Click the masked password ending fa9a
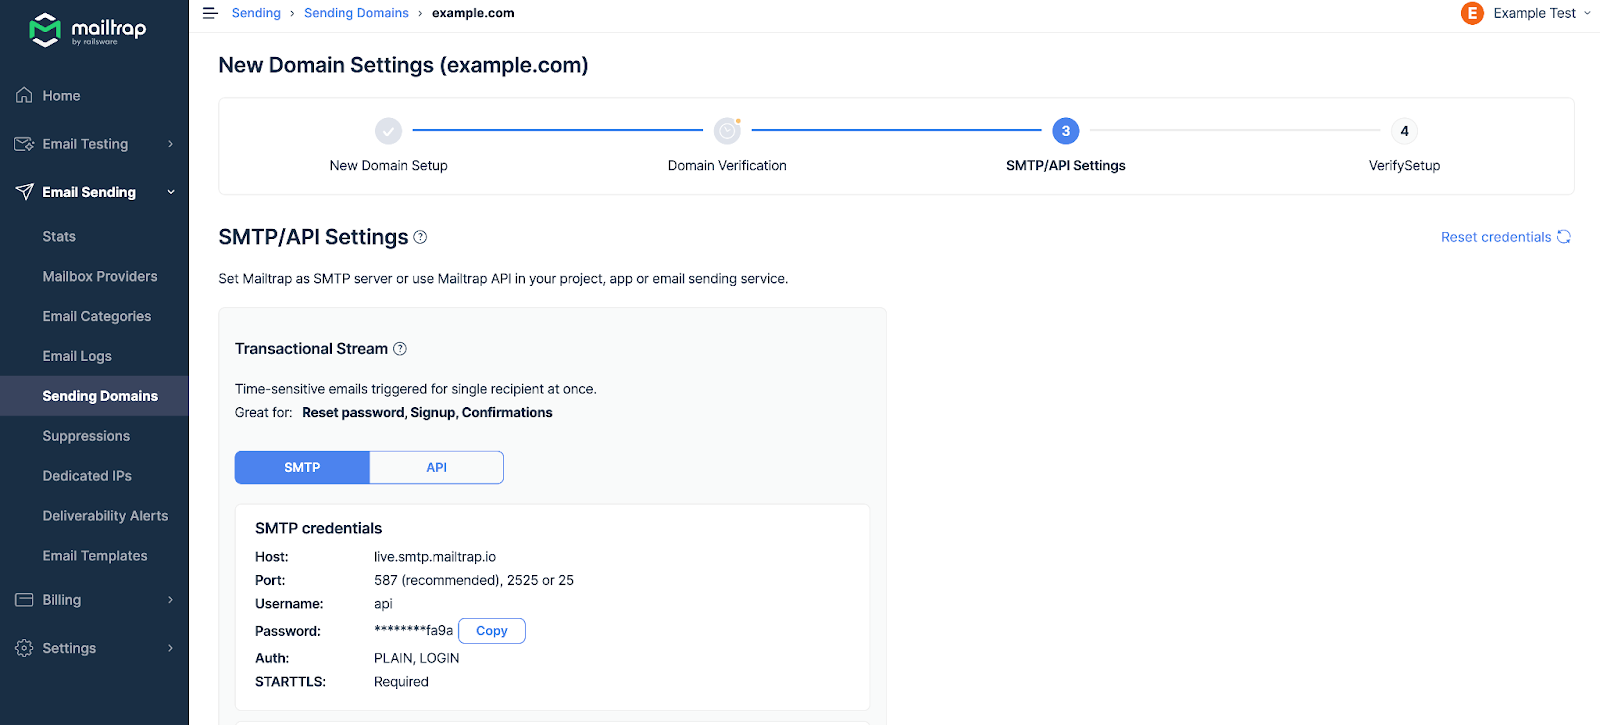The height and width of the screenshot is (725, 1600). (x=413, y=631)
